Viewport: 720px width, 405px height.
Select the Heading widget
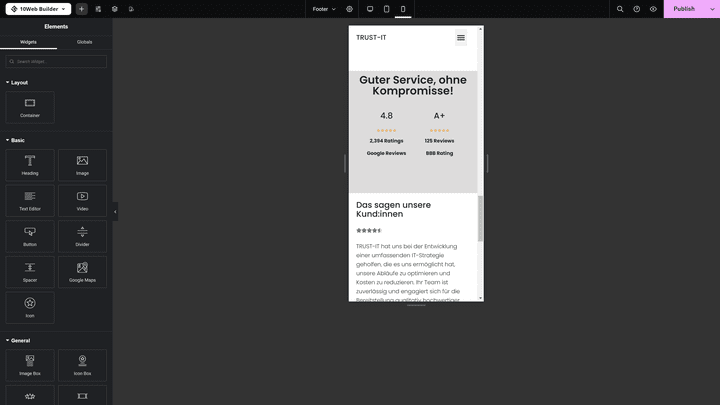point(30,165)
